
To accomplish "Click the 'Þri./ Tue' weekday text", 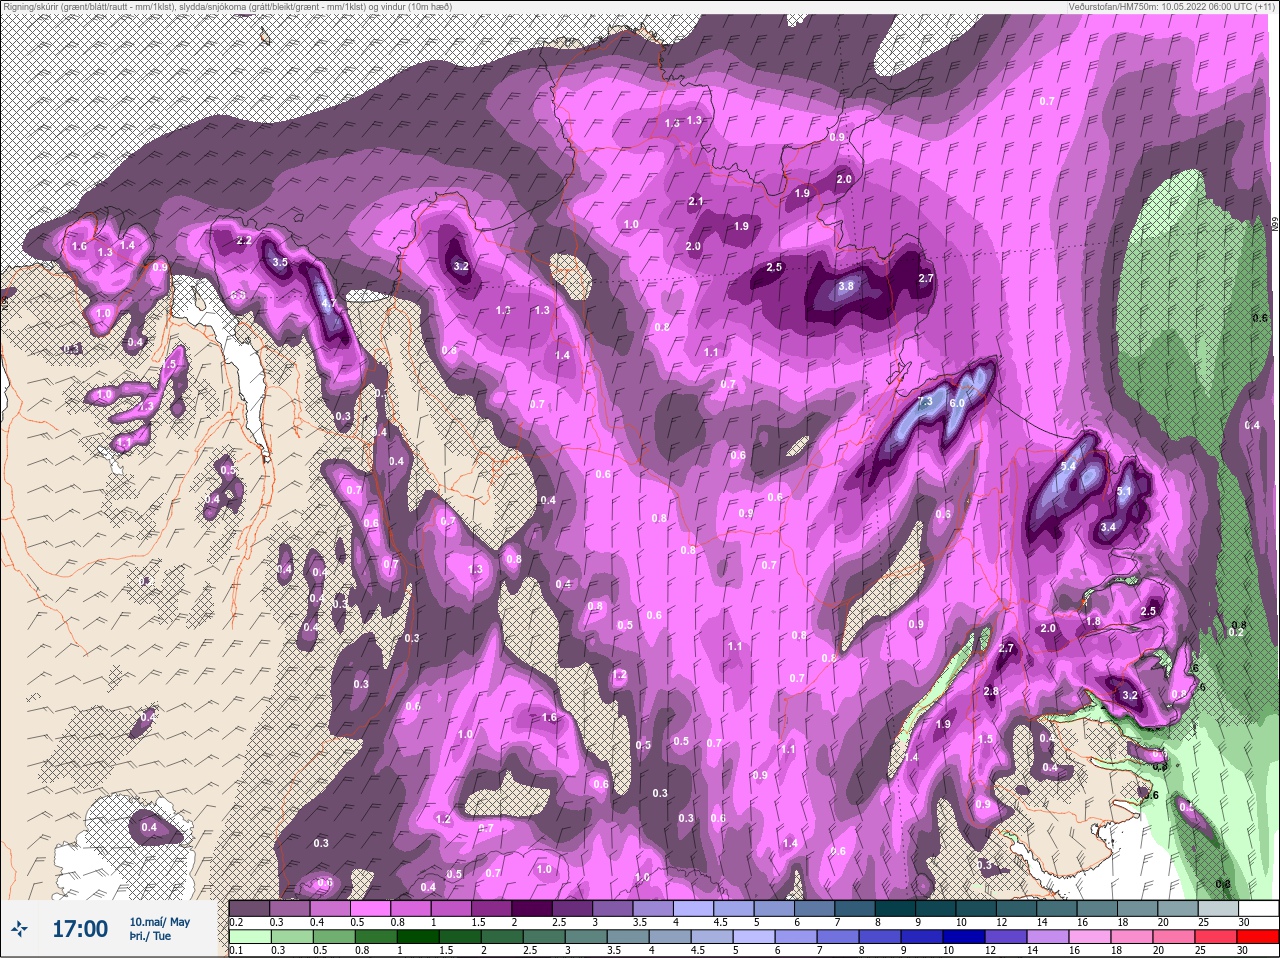I will [150, 936].
